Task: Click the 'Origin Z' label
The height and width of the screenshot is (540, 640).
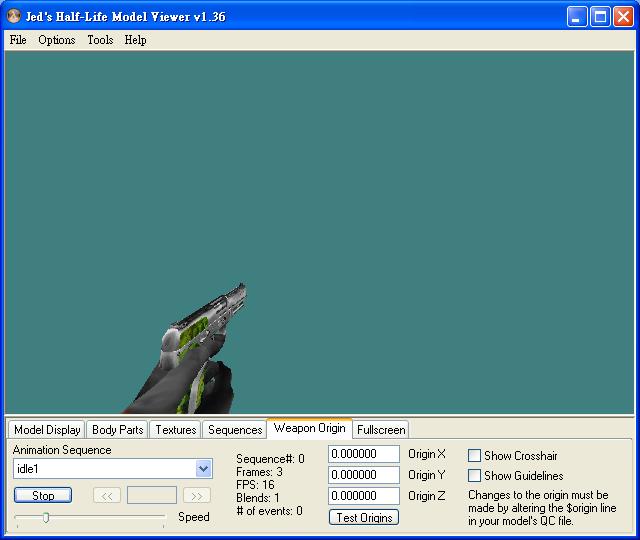Action: [x=427, y=496]
